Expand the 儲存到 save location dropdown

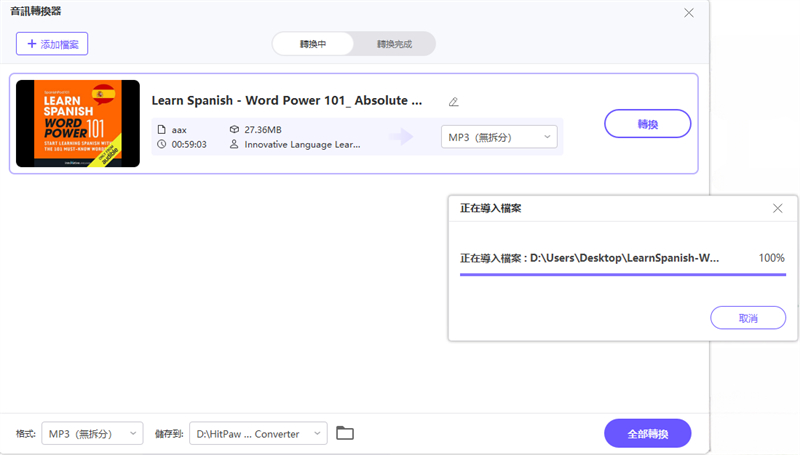[258, 434]
